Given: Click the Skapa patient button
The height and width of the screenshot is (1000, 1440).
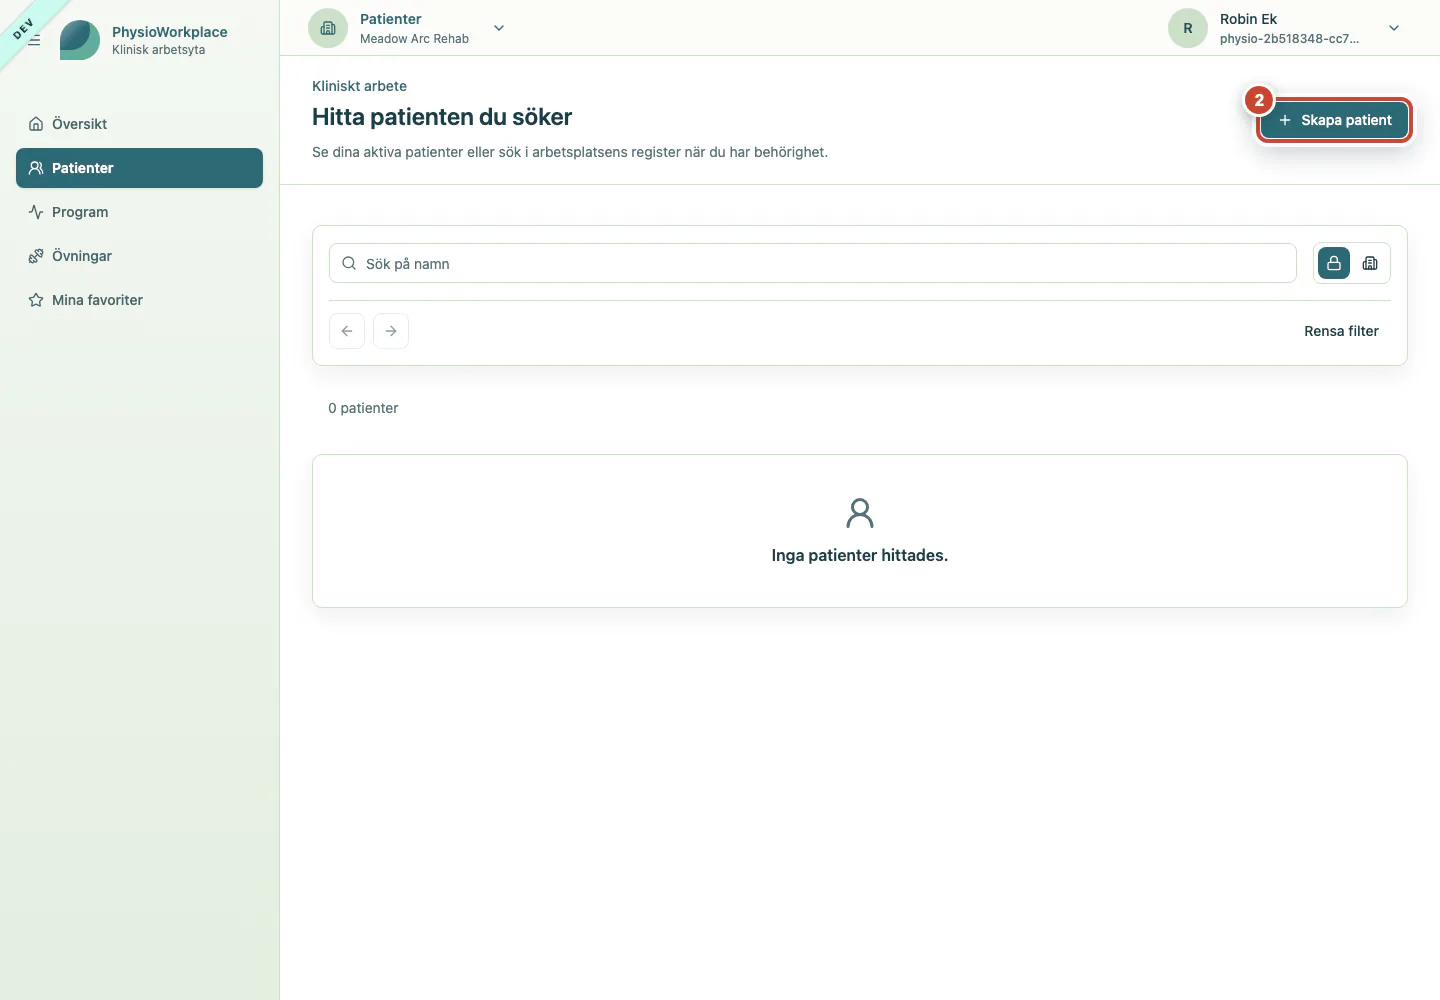Looking at the screenshot, I should coord(1334,120).
